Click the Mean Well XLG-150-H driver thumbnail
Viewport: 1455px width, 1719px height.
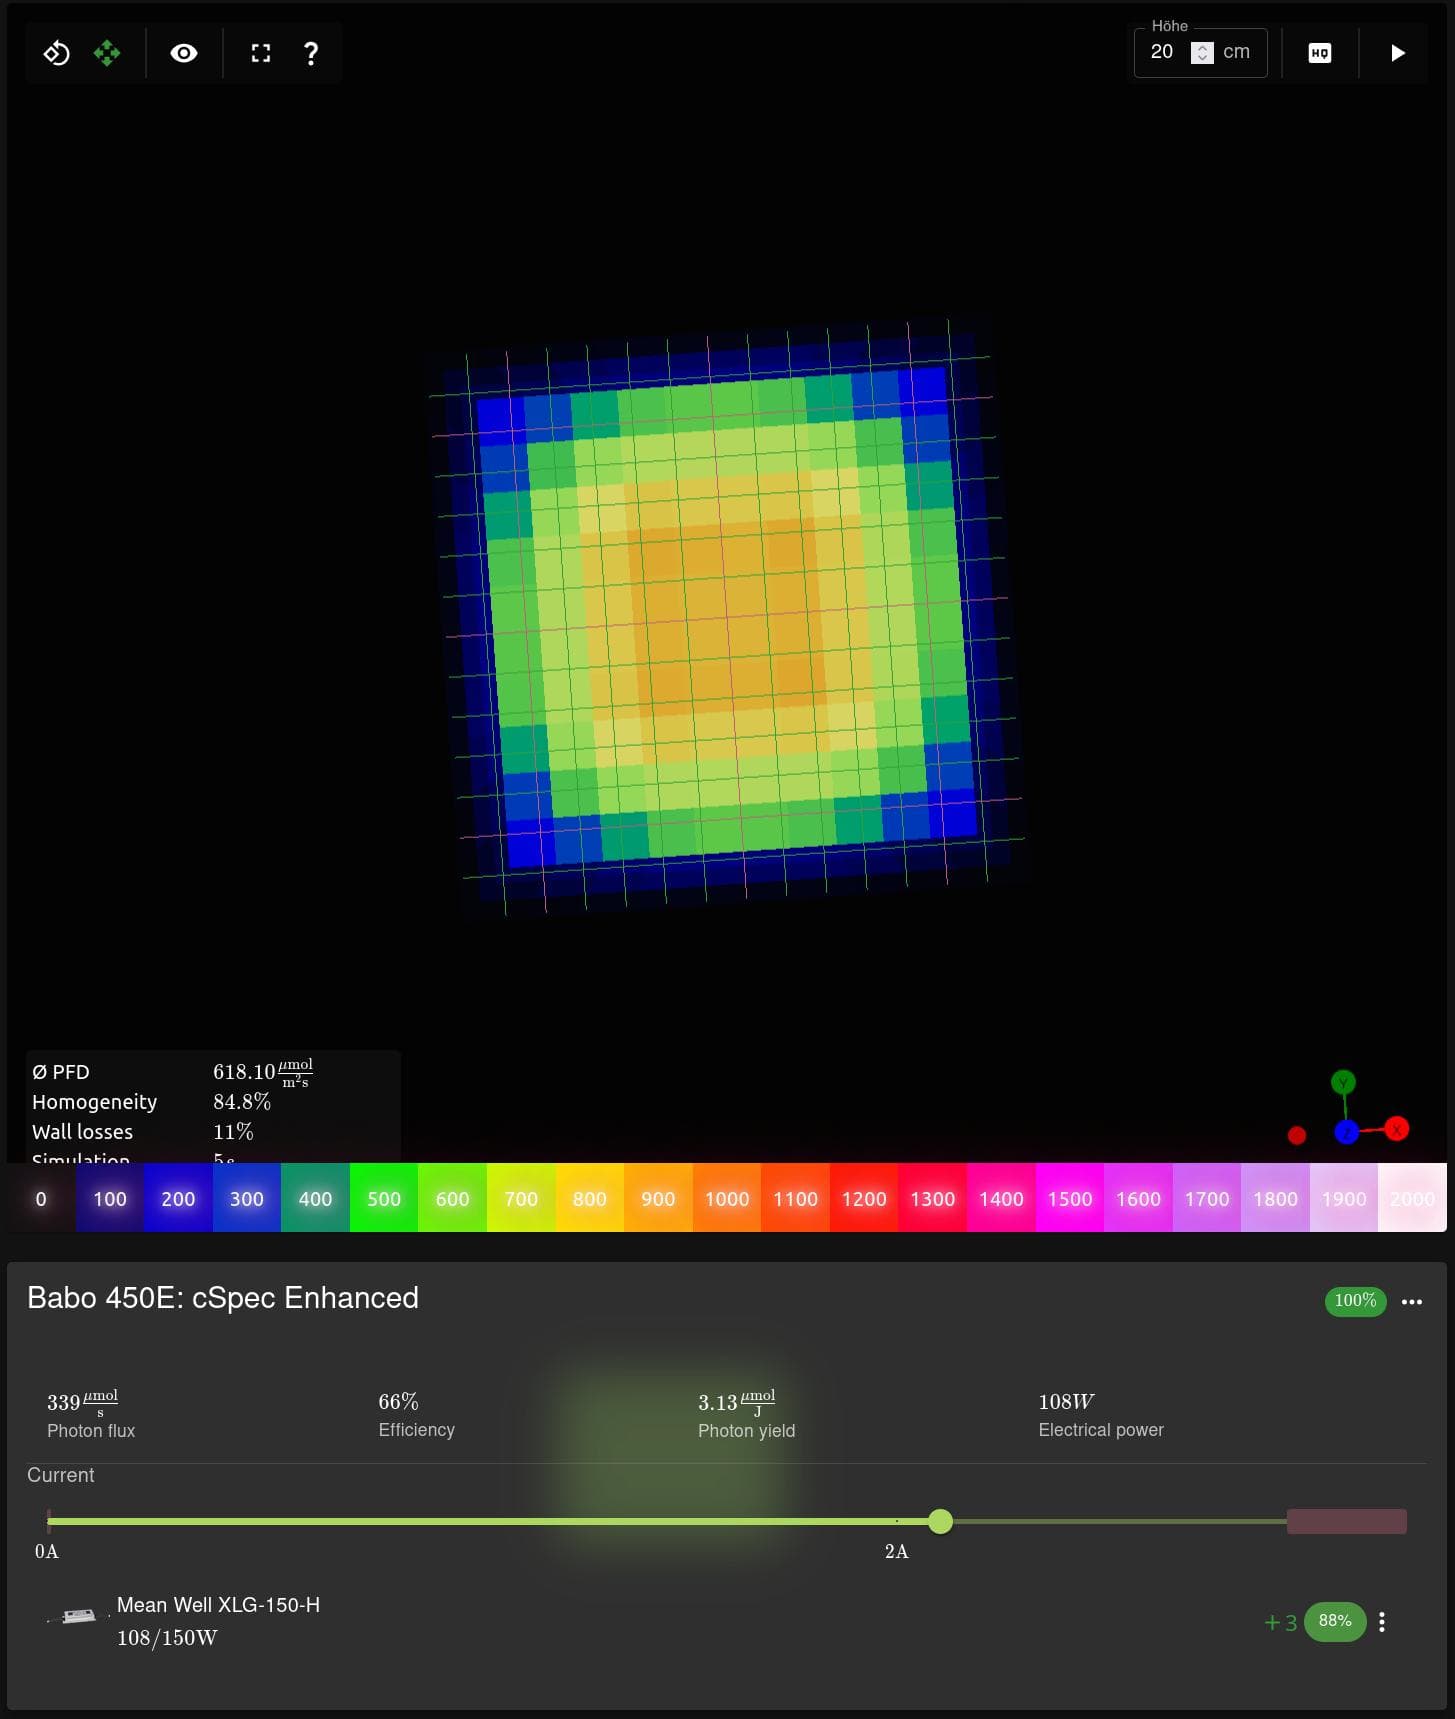pos(79,1615)
